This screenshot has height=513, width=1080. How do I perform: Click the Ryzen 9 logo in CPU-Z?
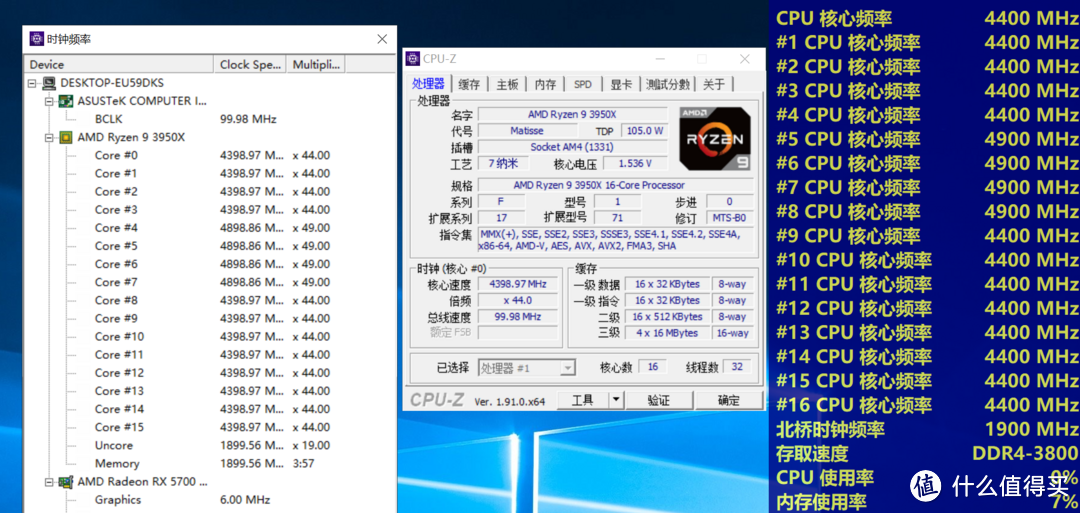[x=714, y=138]
